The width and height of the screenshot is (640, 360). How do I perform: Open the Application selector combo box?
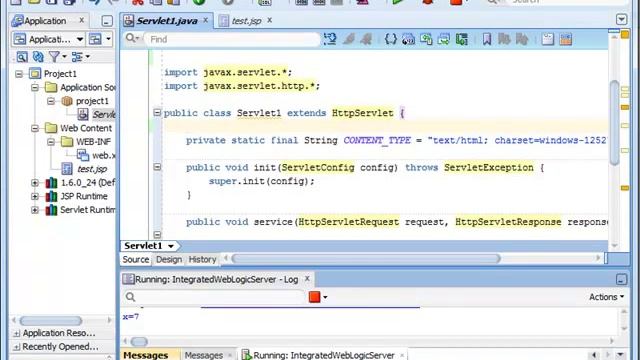click(49, 39)
